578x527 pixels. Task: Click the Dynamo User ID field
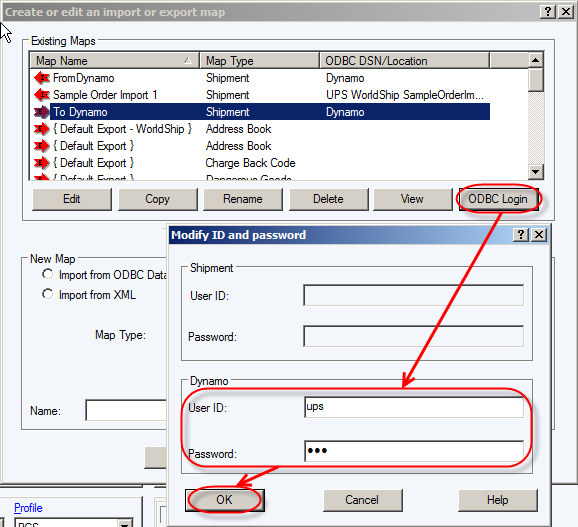(414, 407)
